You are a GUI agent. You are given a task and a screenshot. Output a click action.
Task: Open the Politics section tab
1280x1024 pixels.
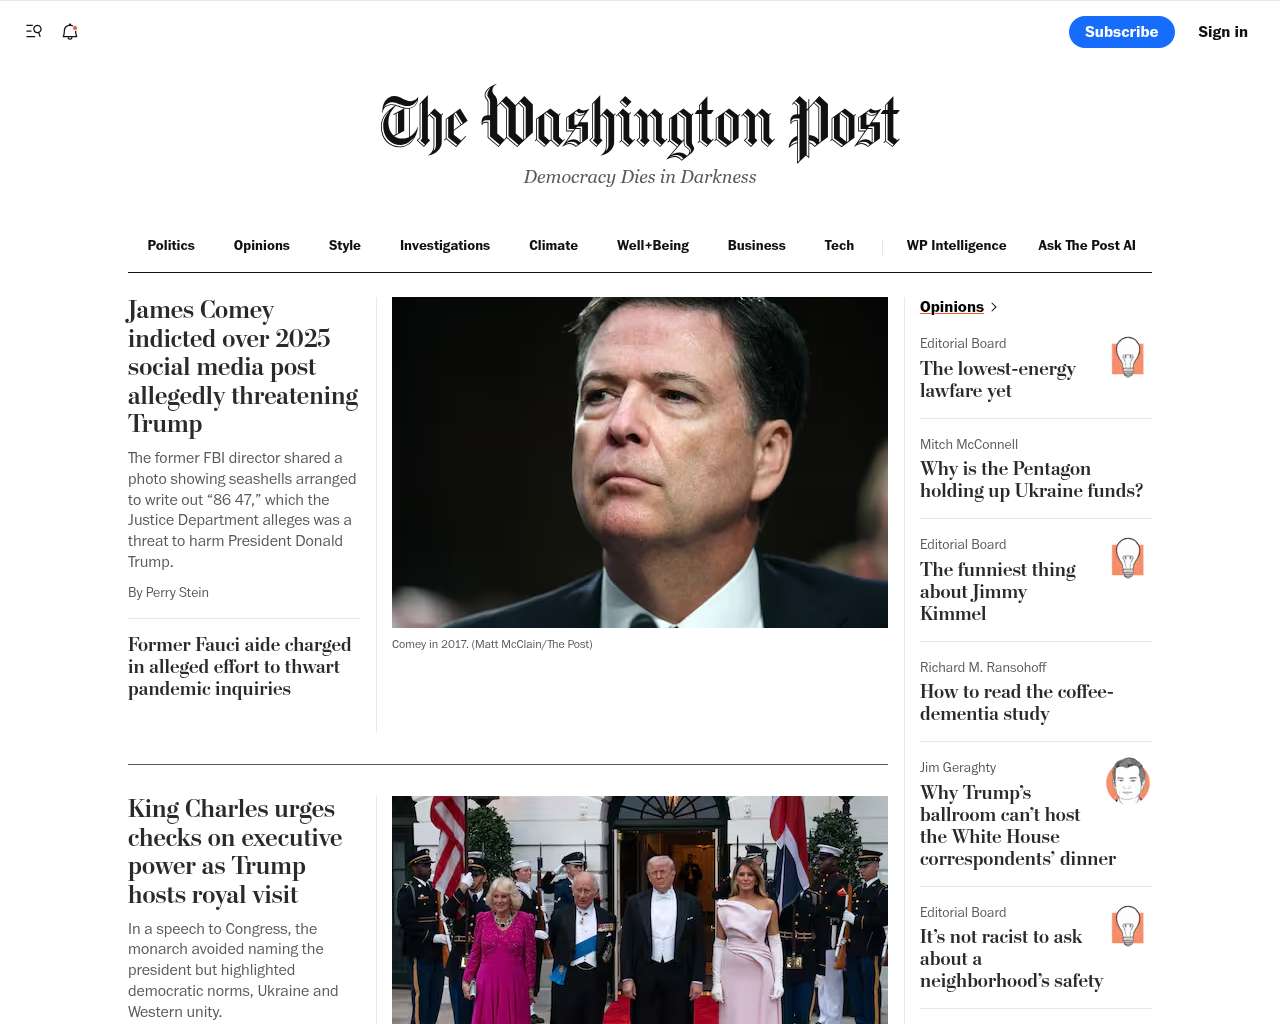pyautogui.click(x=171, y=245)
